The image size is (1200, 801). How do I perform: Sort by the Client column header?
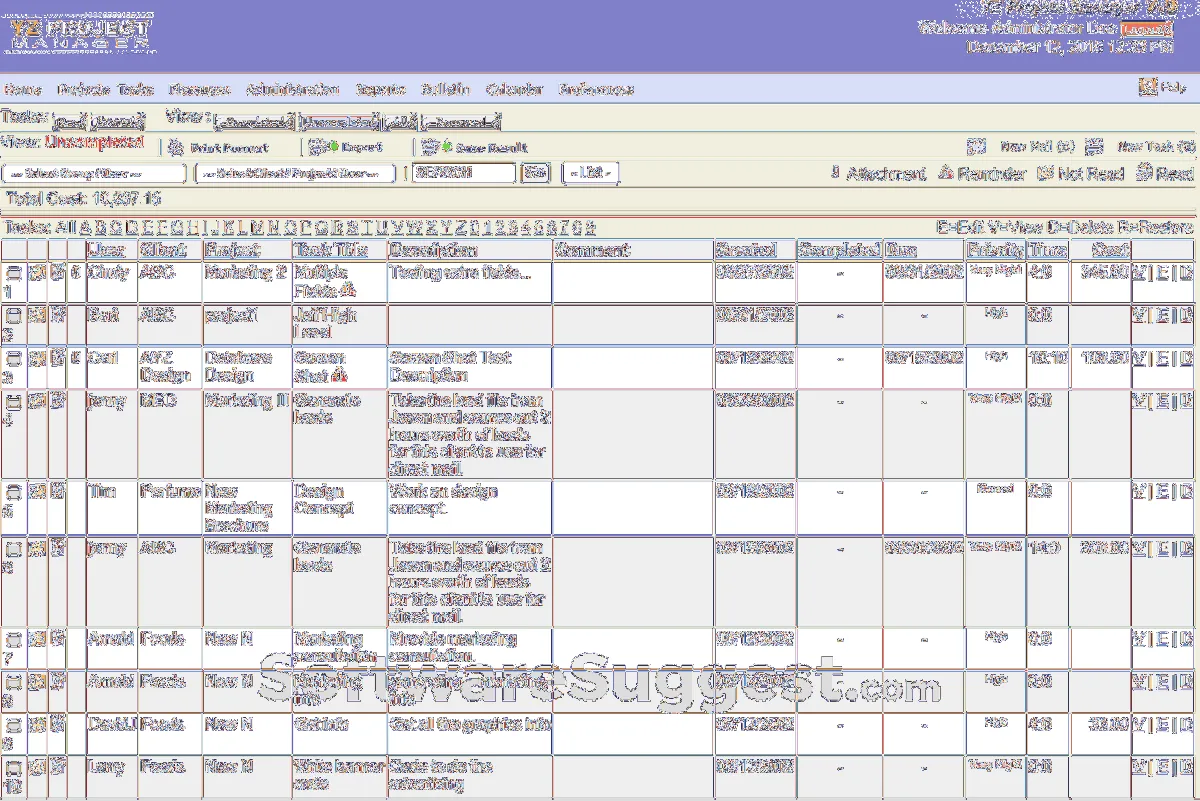(x=161, y=250)
